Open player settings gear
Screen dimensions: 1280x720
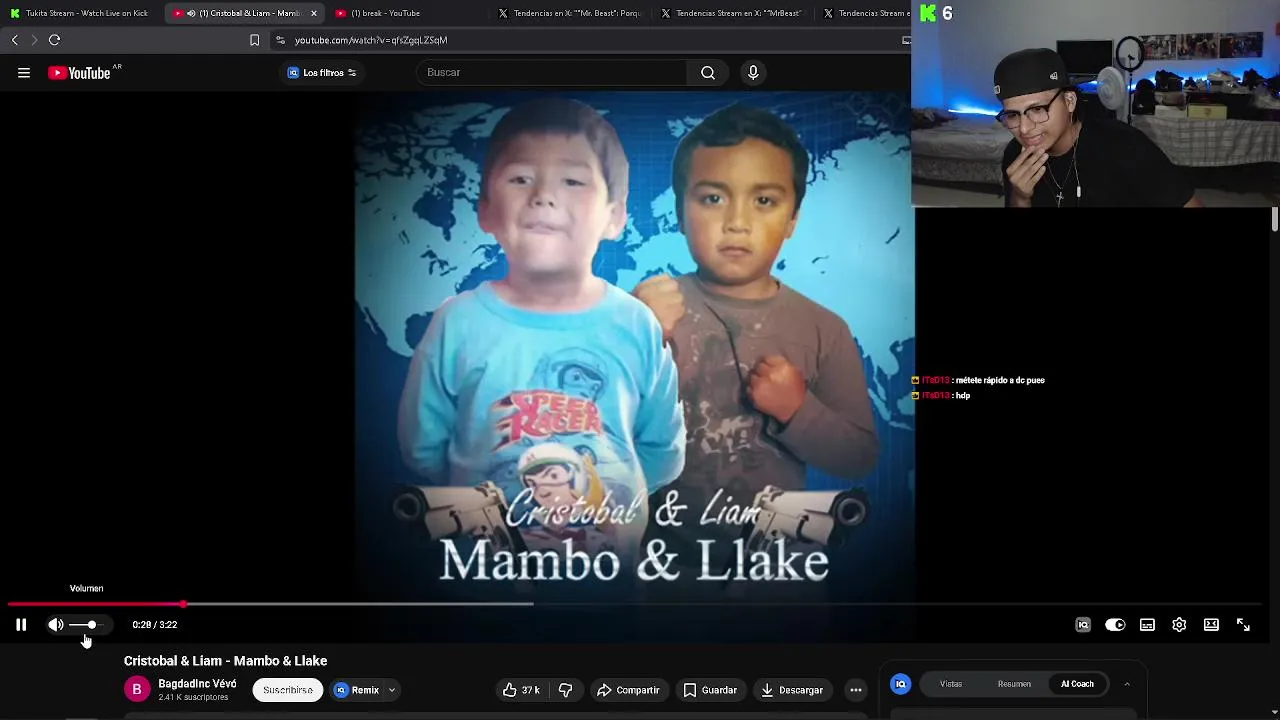(1179, 625)
